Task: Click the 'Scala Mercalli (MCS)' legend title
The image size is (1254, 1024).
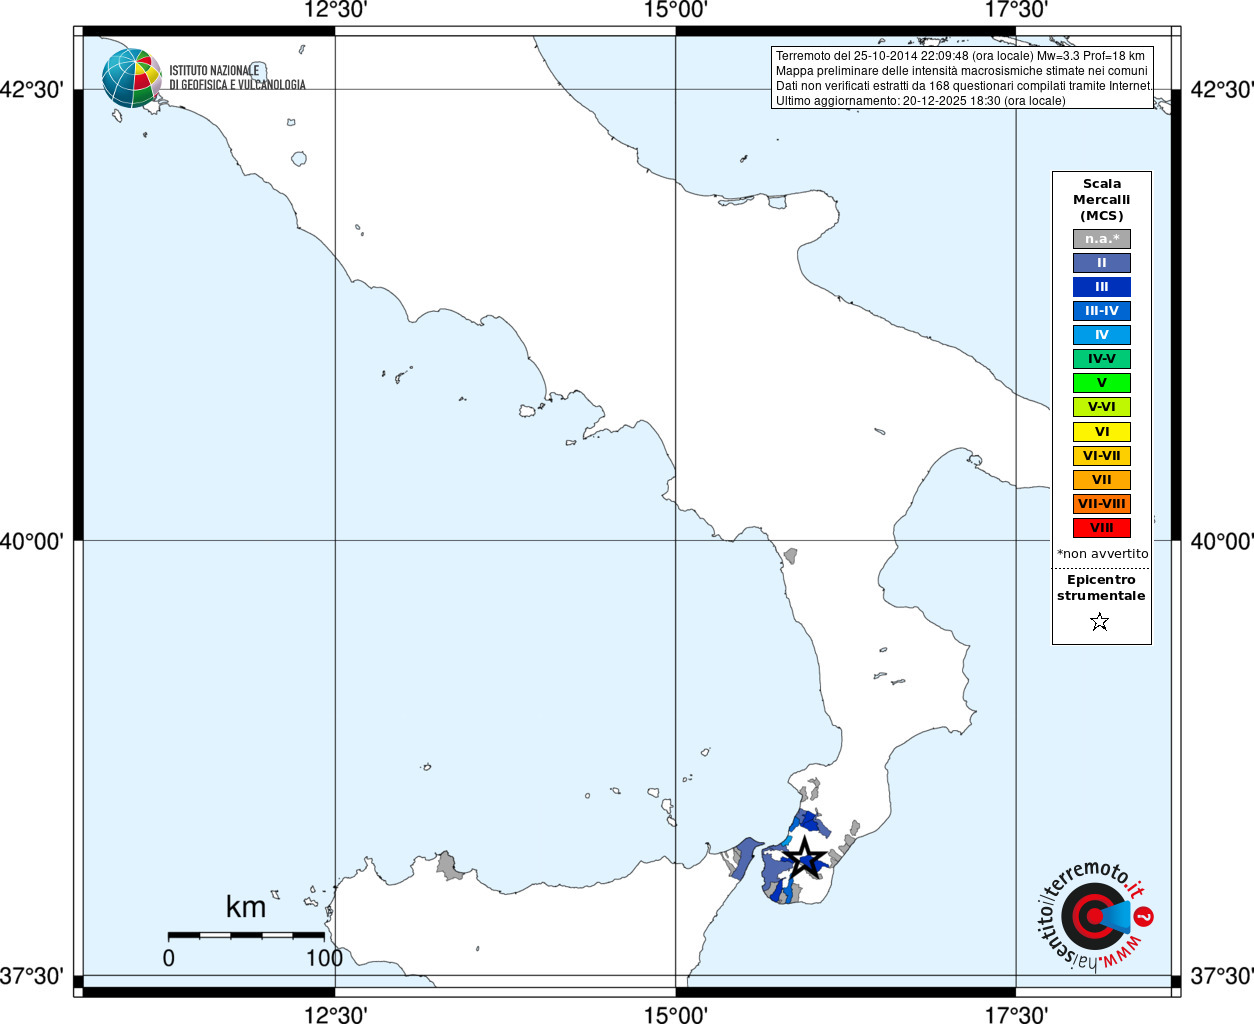Action: (x=1102, y=200)
